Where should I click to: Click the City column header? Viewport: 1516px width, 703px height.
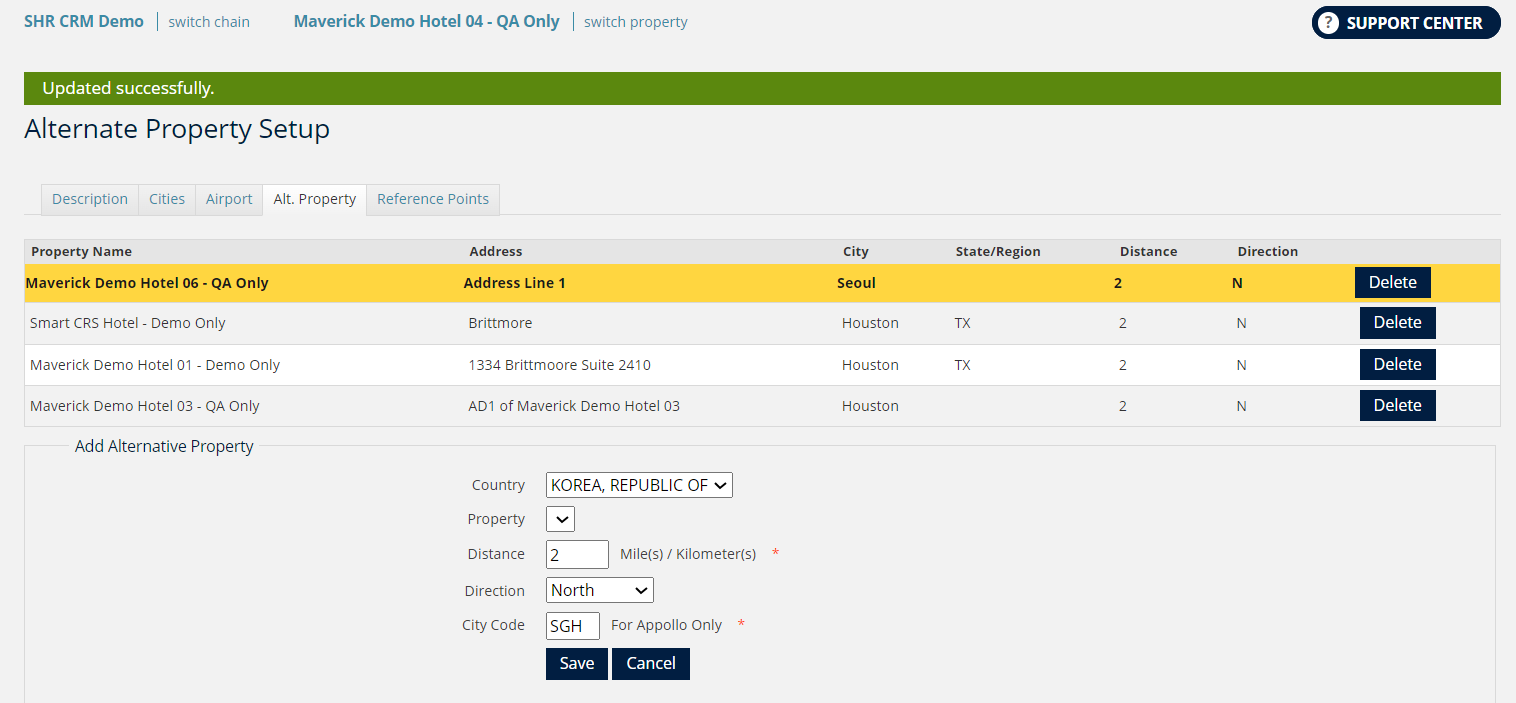click(856, 252)
